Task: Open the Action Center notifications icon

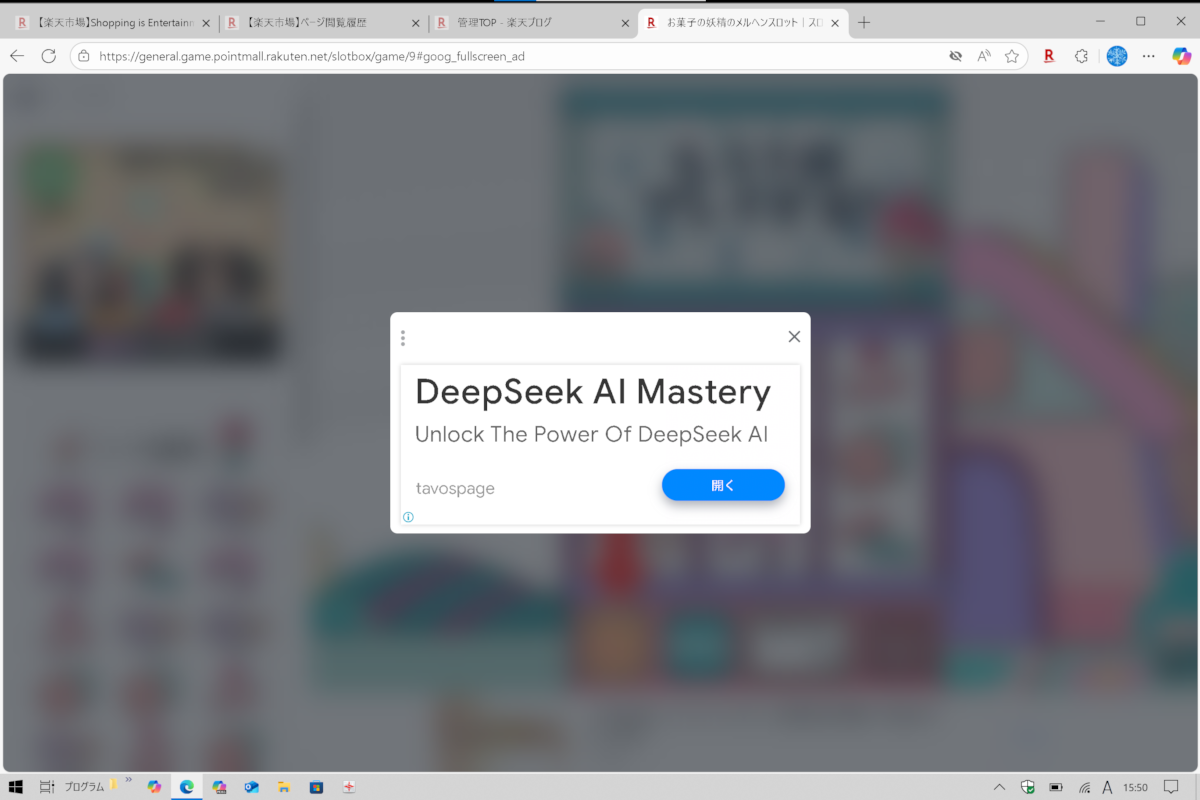Action: point(1172,787)
